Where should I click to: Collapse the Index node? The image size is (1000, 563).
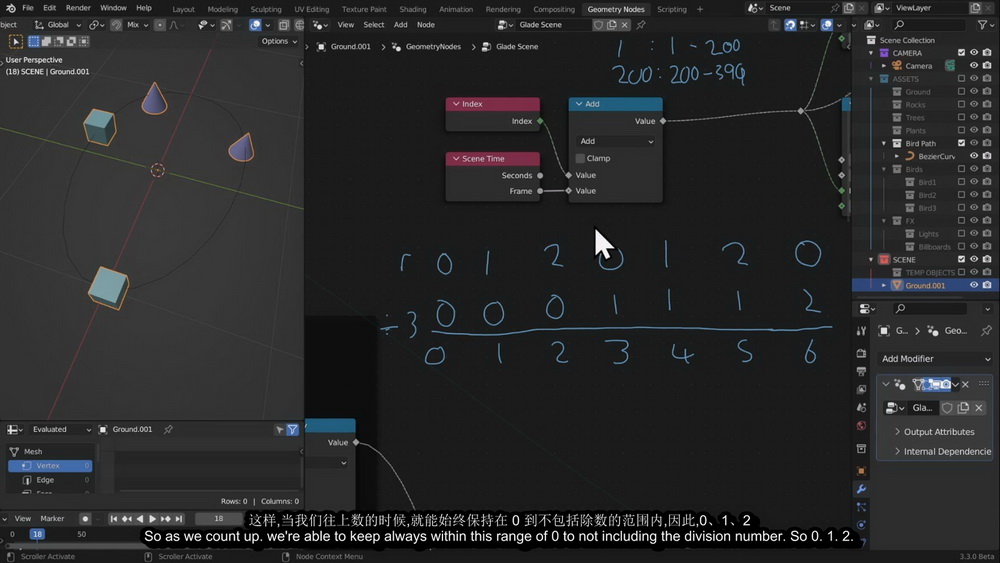[456, 104]
